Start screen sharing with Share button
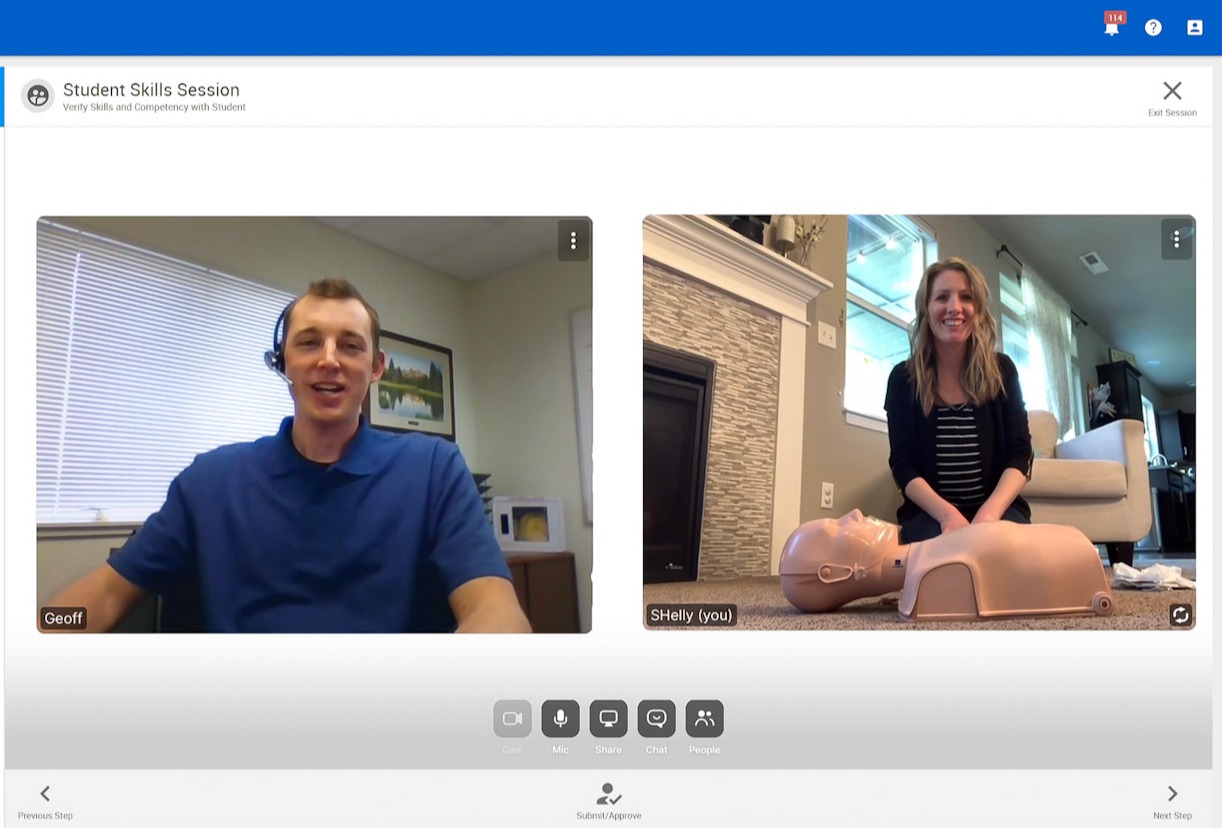1222x828 pixels. 608,719
